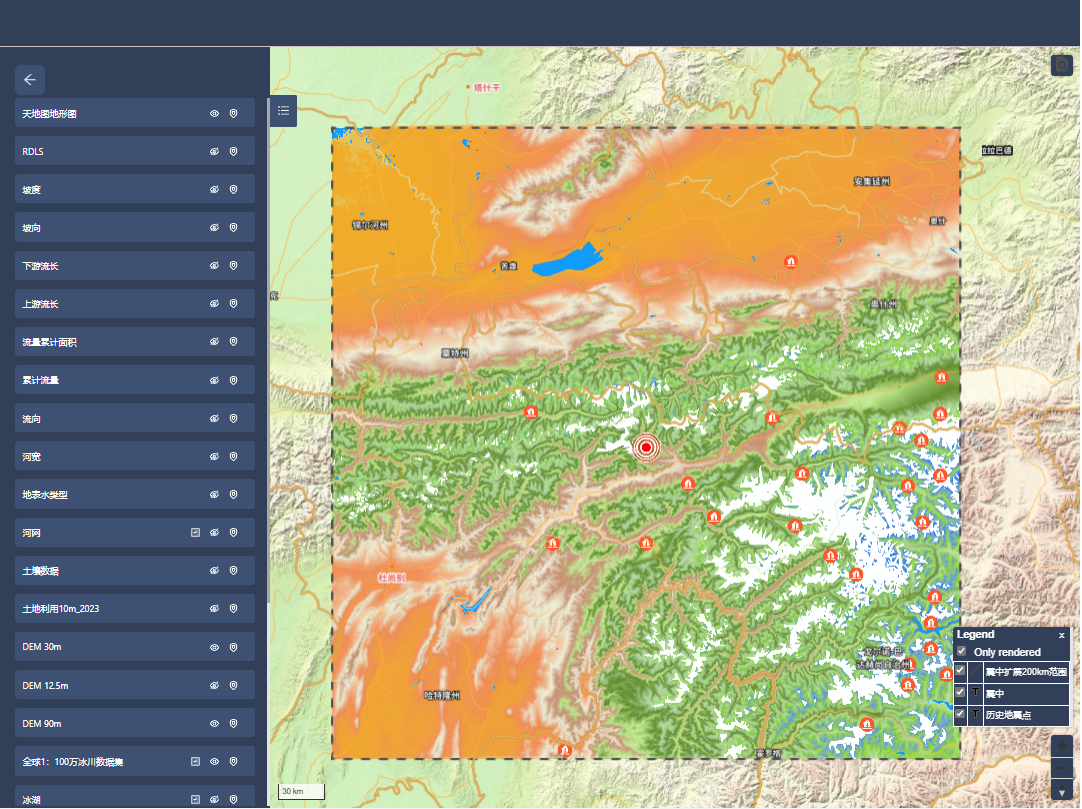The height and width of the screenshot is (809, 1082).
Task: Select the 流向 layer row
Action: (135, 418)
